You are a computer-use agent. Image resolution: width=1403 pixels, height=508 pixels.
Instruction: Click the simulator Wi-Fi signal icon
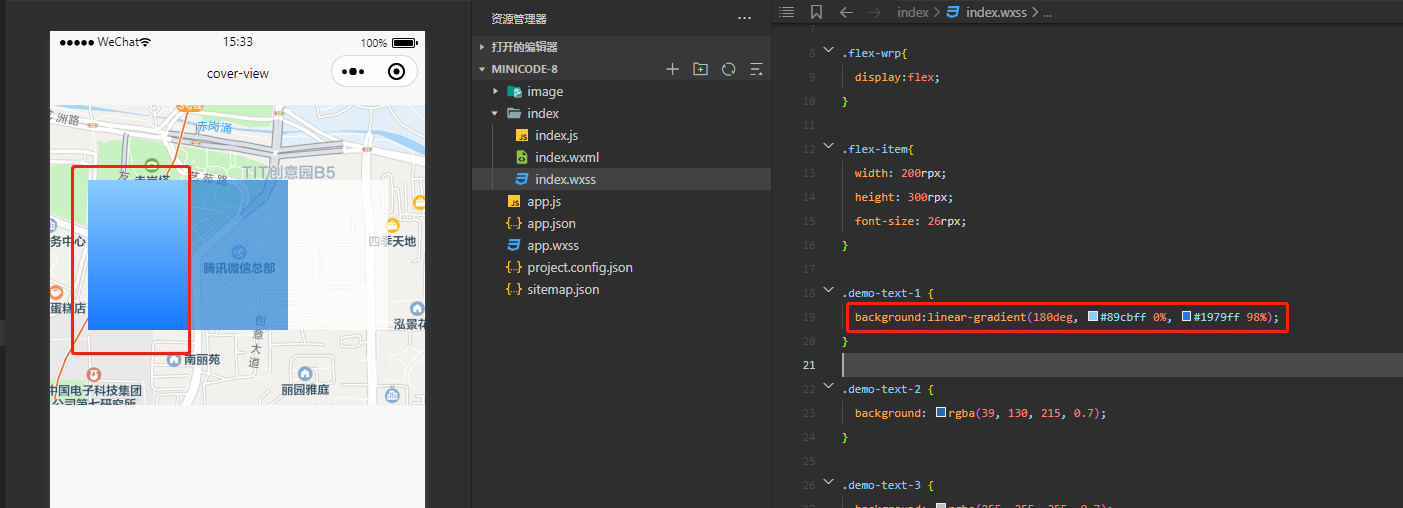[x=145, y=42]
